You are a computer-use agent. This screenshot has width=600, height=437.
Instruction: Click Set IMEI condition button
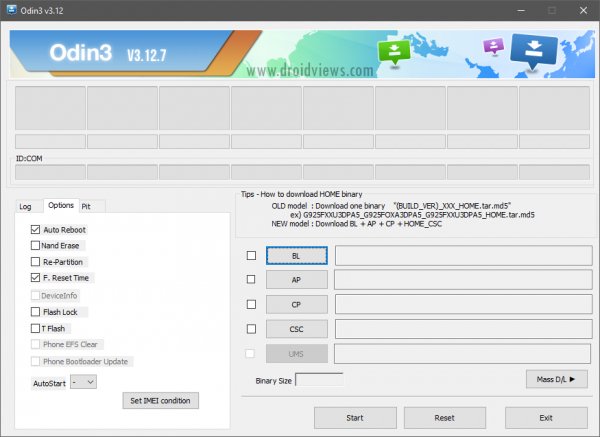click(x=161, y=401)
